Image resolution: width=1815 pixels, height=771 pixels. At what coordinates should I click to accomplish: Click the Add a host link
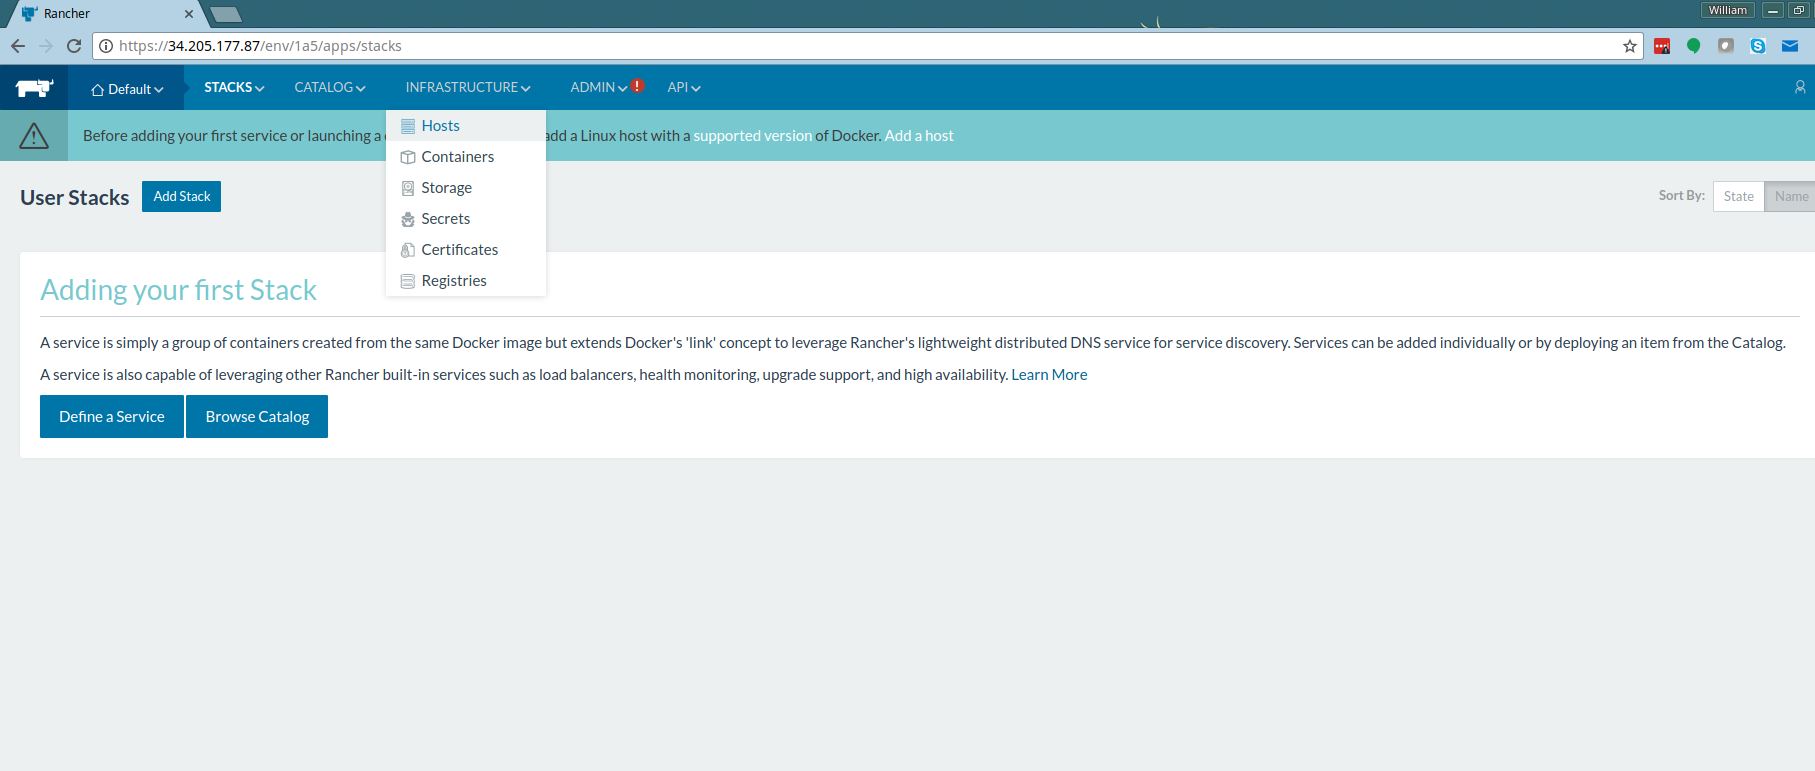(x=919, y=136)
